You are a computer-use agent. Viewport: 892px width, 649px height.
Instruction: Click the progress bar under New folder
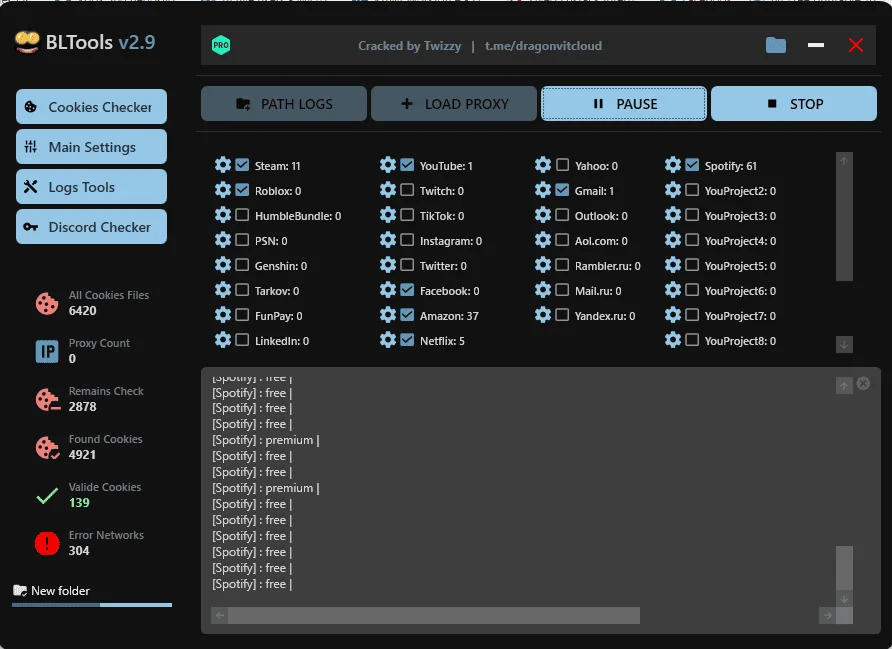click(x=92, y=605)
